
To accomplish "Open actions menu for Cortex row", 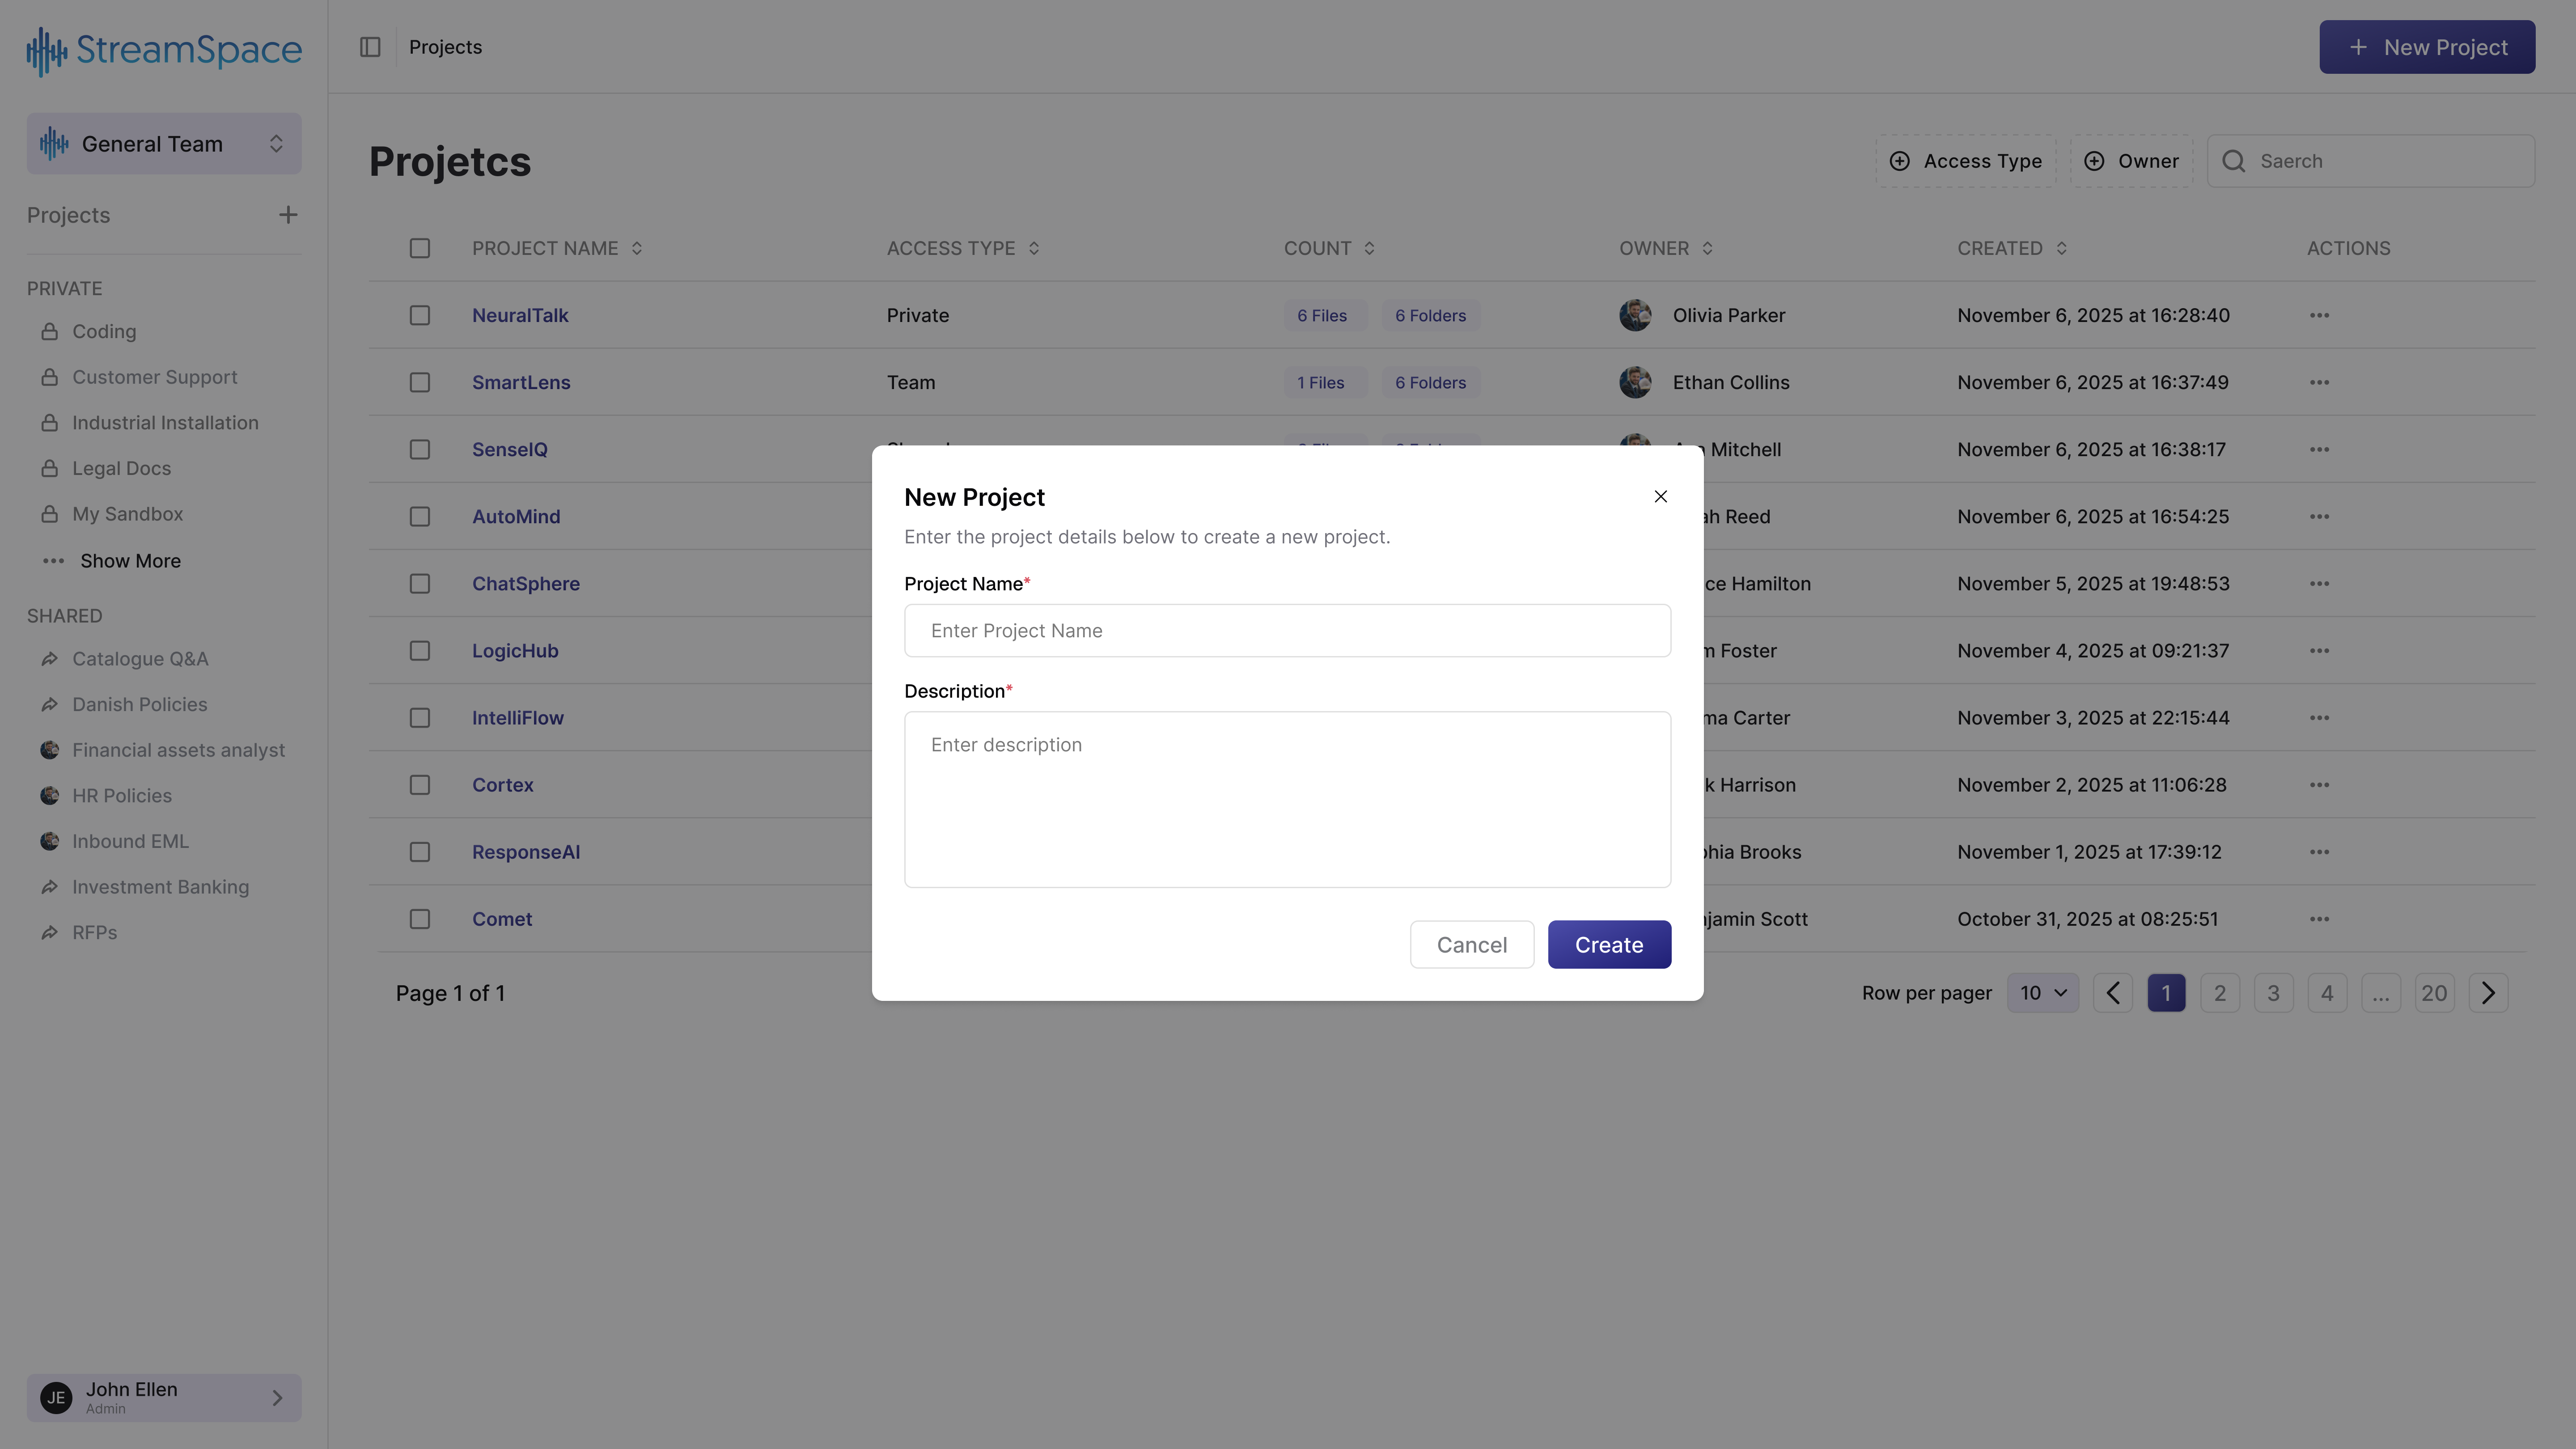I will (2319, 785).
